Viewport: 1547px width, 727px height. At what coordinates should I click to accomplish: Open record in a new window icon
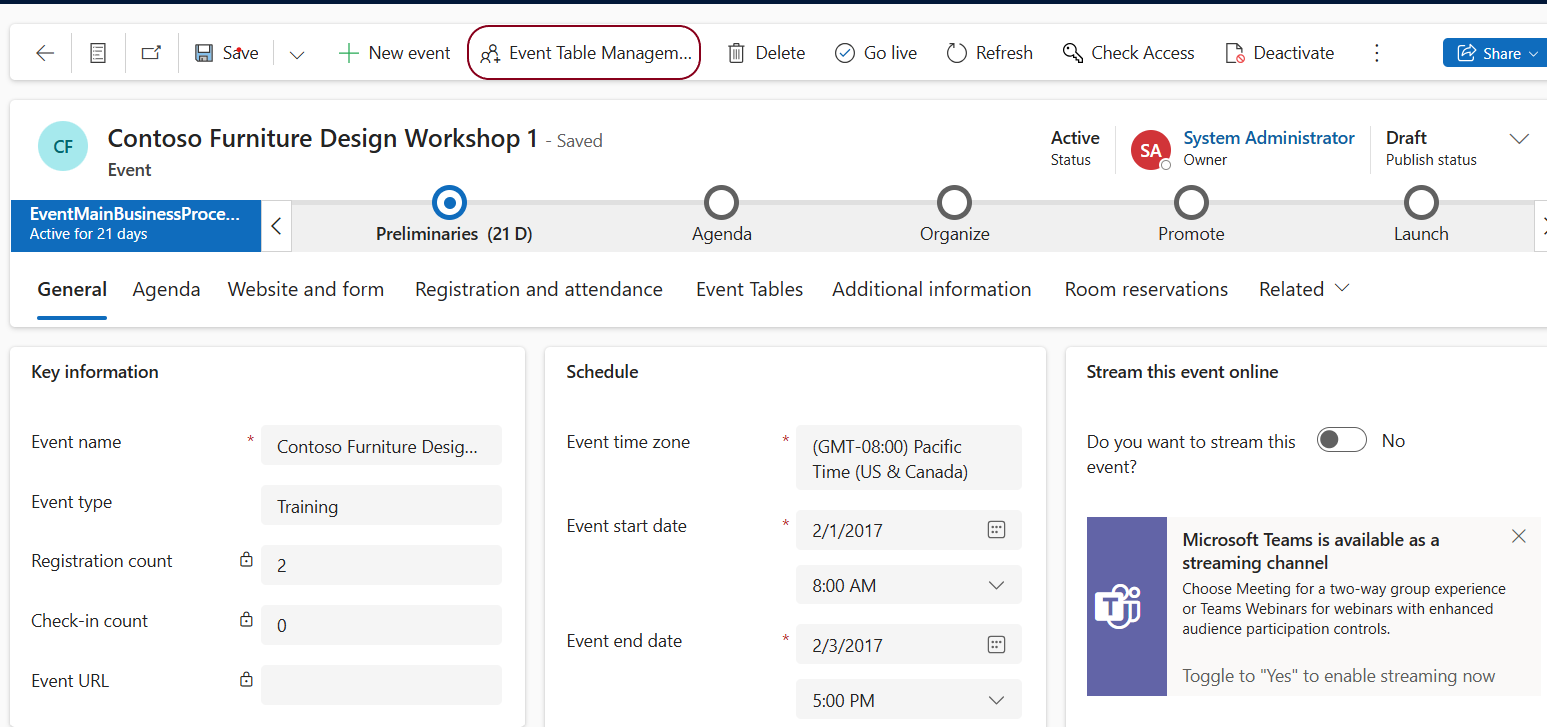(151, 53)
